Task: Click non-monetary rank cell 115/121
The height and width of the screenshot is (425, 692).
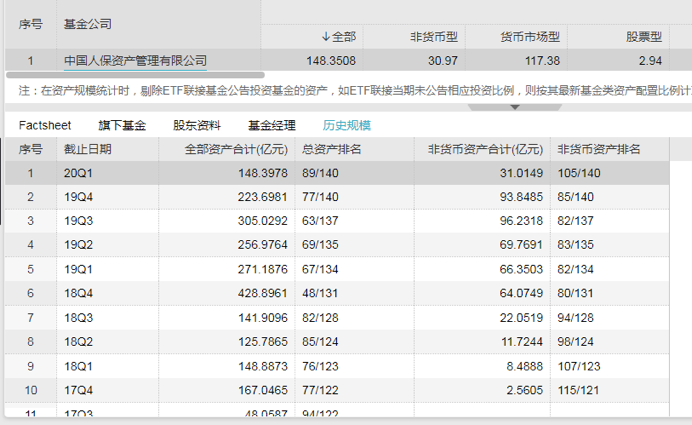Action: point(579,390)
